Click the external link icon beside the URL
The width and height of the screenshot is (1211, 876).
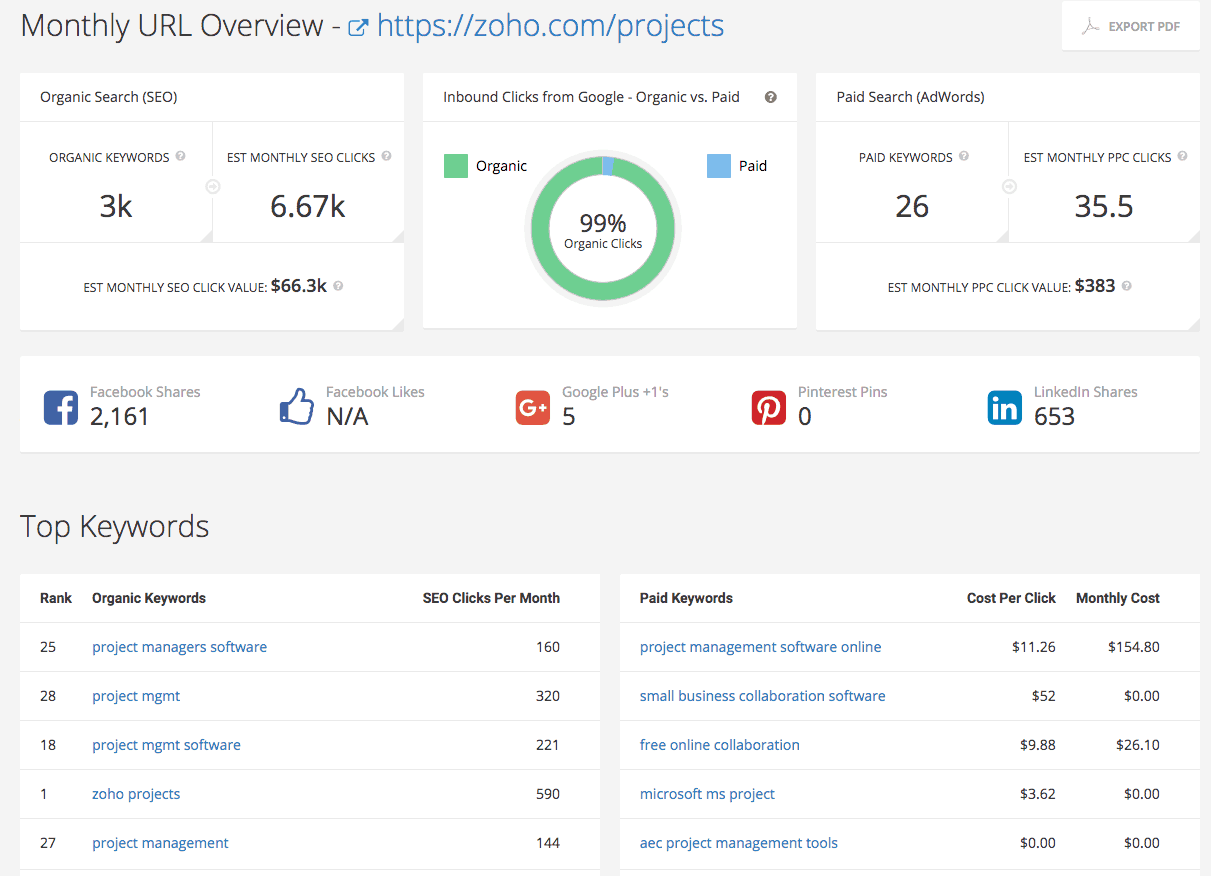(x=357, y=28)
